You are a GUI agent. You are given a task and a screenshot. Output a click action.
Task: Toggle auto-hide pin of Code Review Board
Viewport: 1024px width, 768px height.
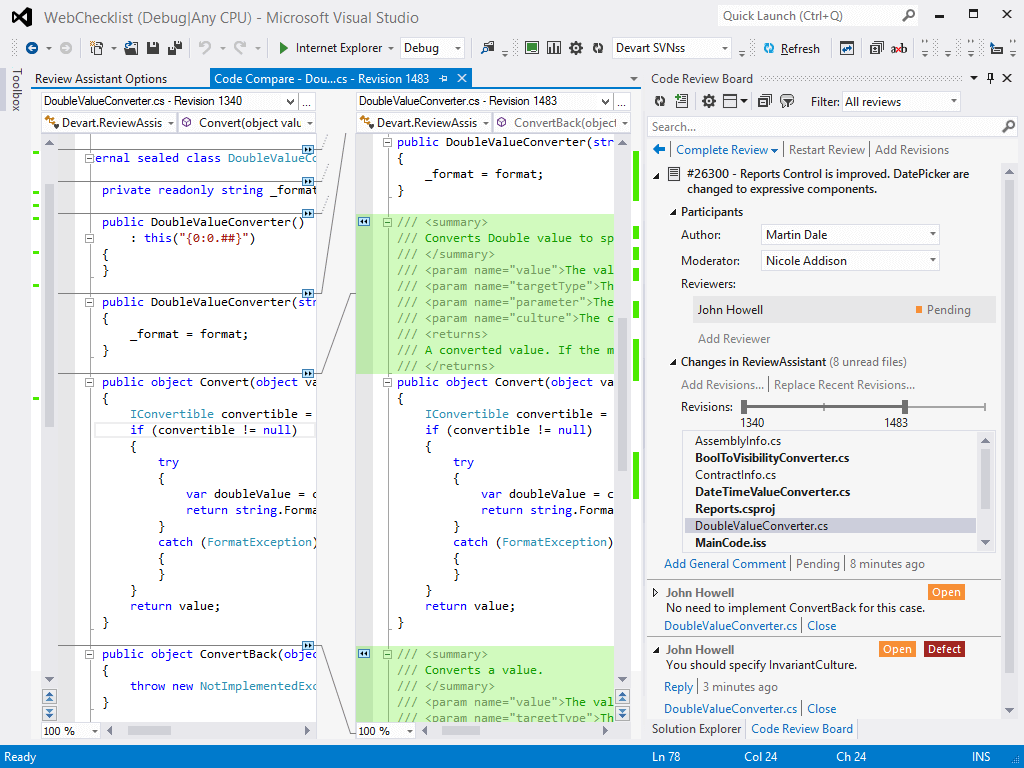click(x=991, y=78)
